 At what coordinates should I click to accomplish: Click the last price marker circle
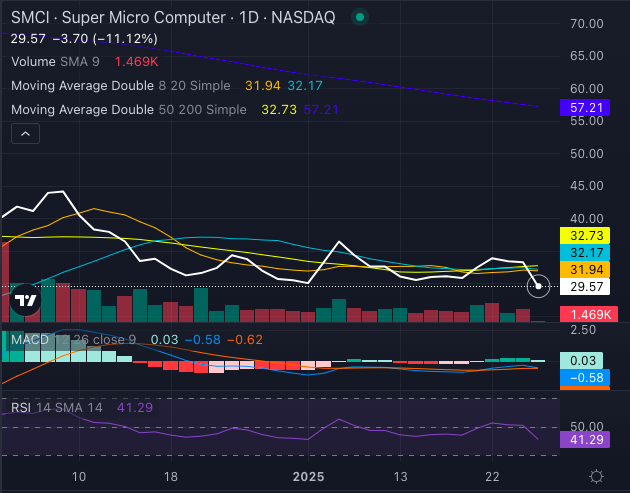click(540, 287)
